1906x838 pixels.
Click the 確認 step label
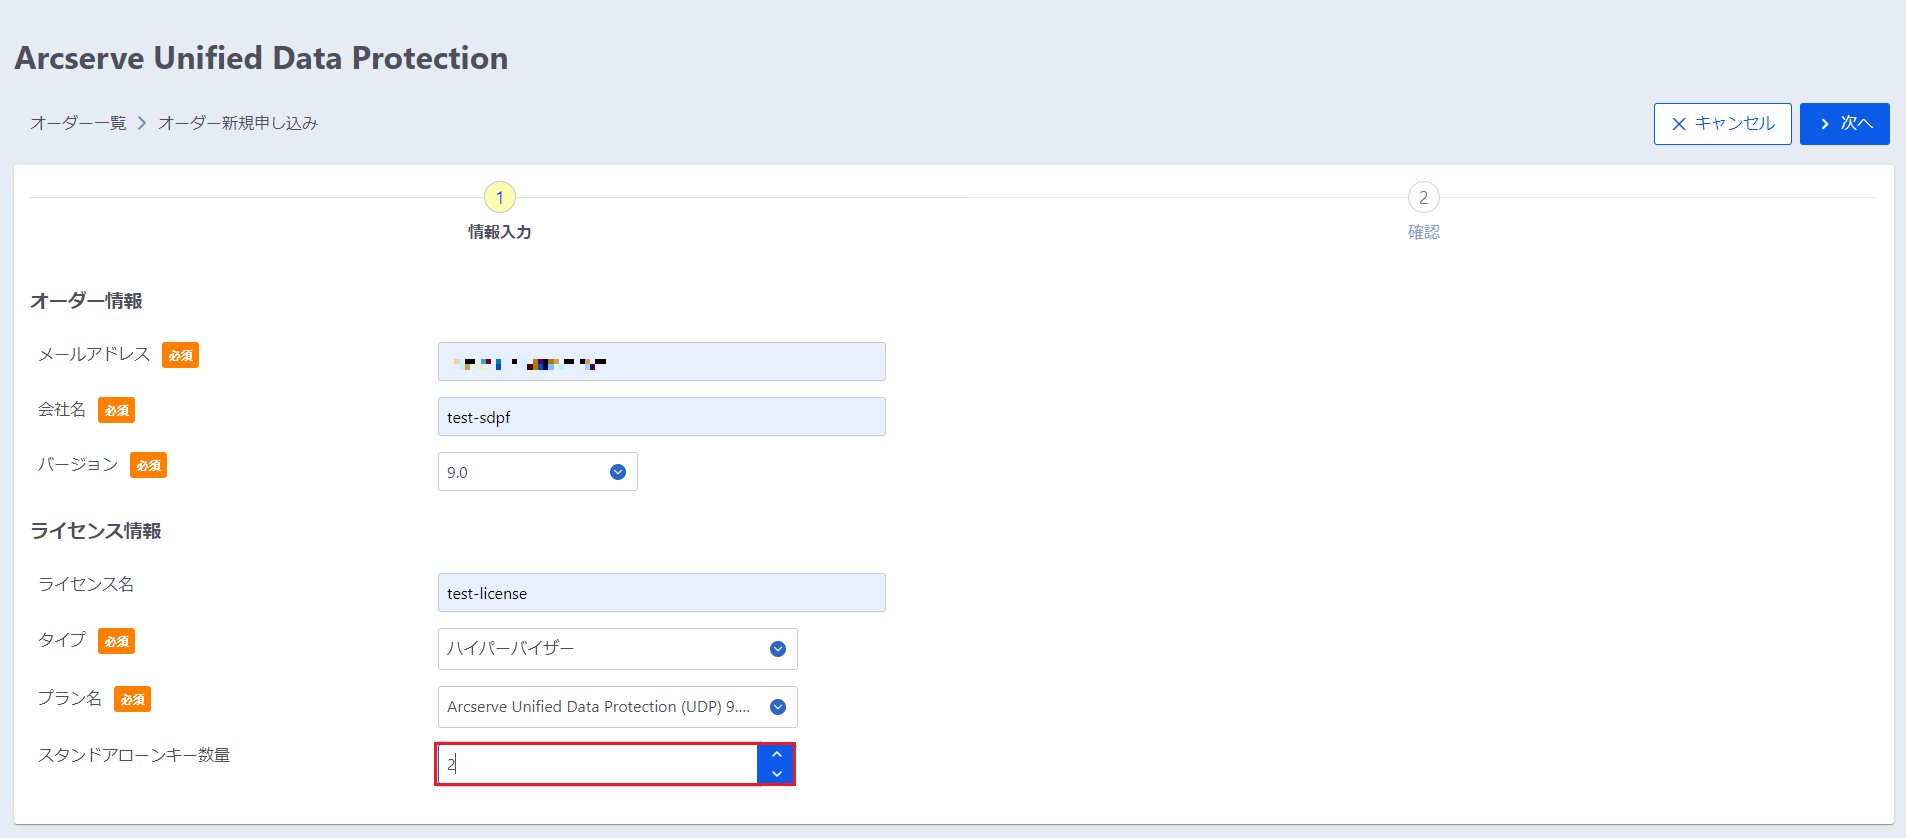[1423, 232]
